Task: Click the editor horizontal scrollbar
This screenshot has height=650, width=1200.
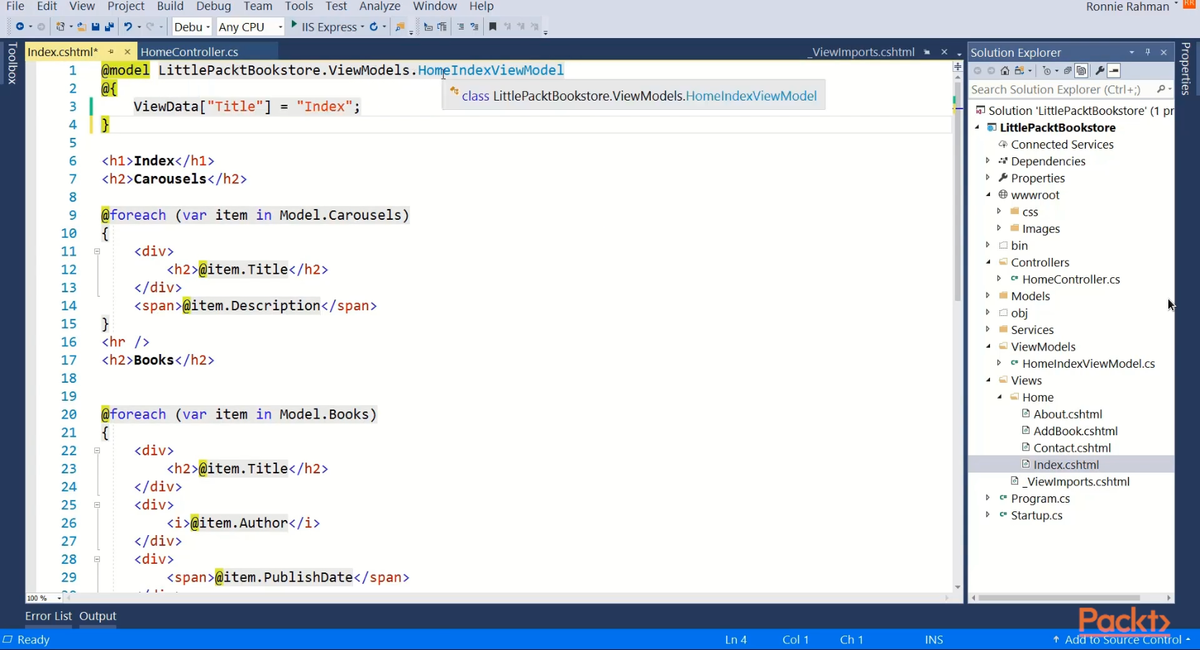Action: [505, 598]
